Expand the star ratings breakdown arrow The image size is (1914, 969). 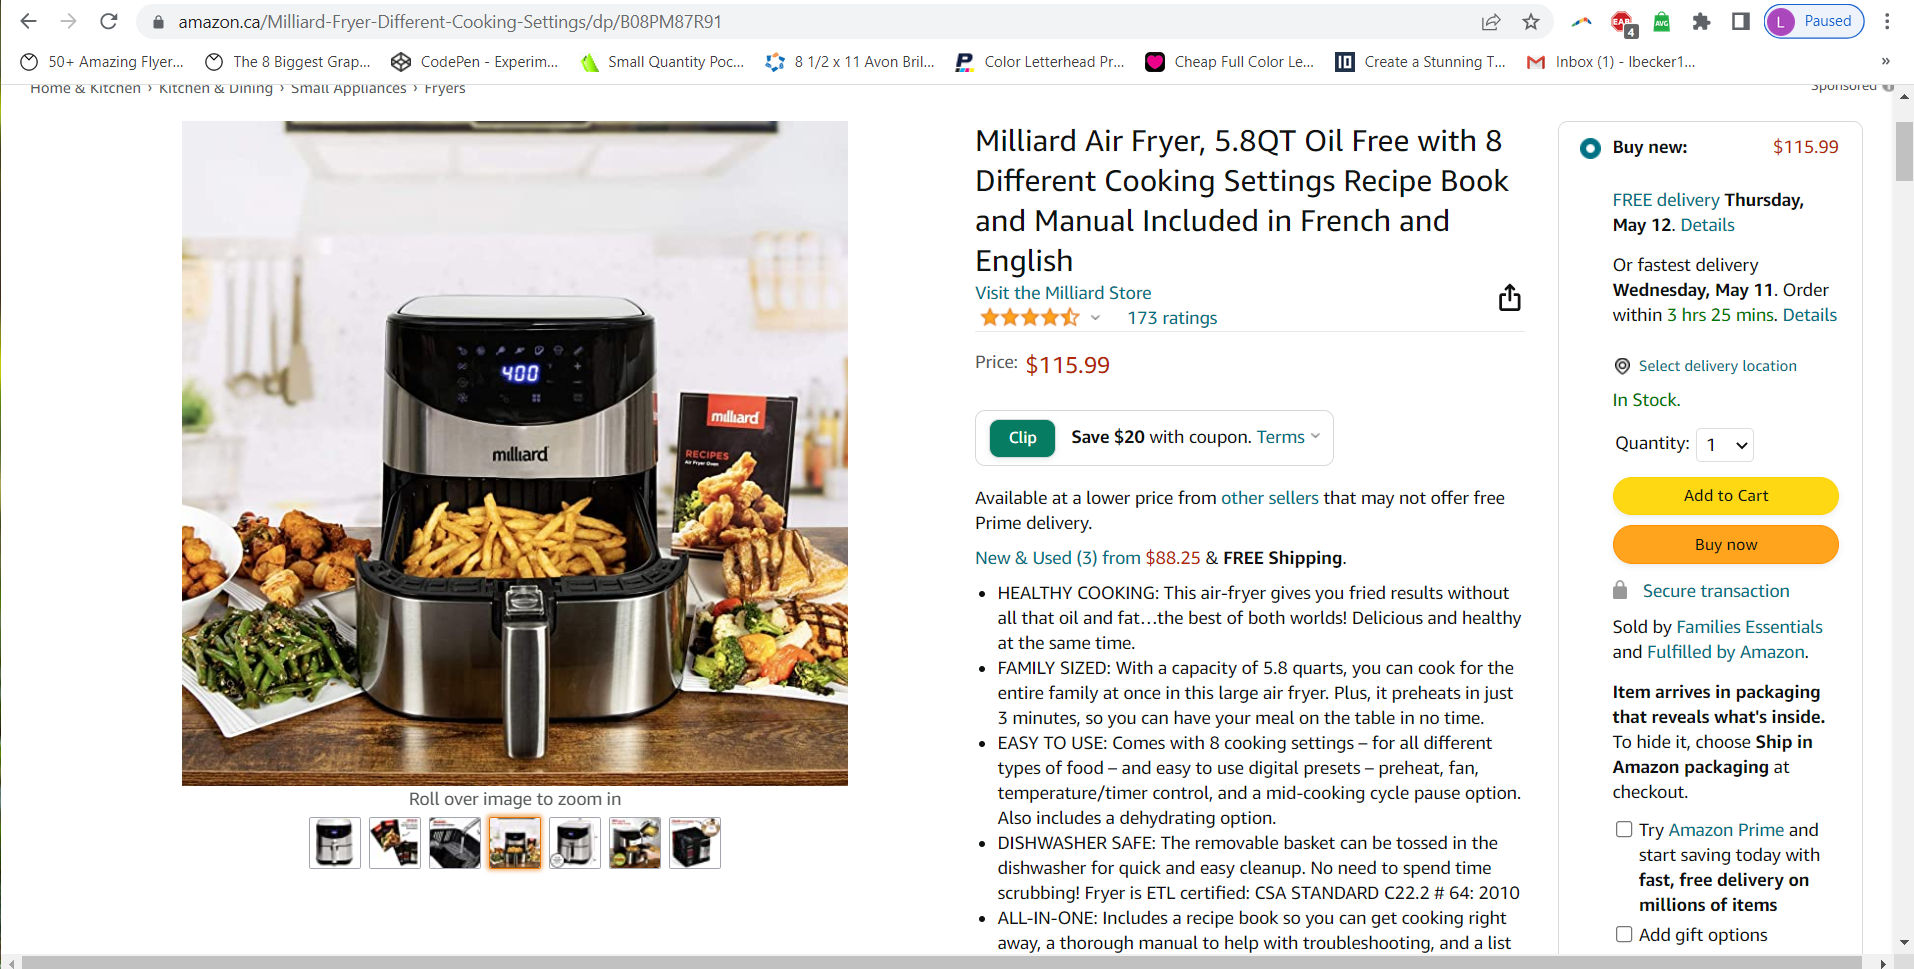[x=1095, y=318]
